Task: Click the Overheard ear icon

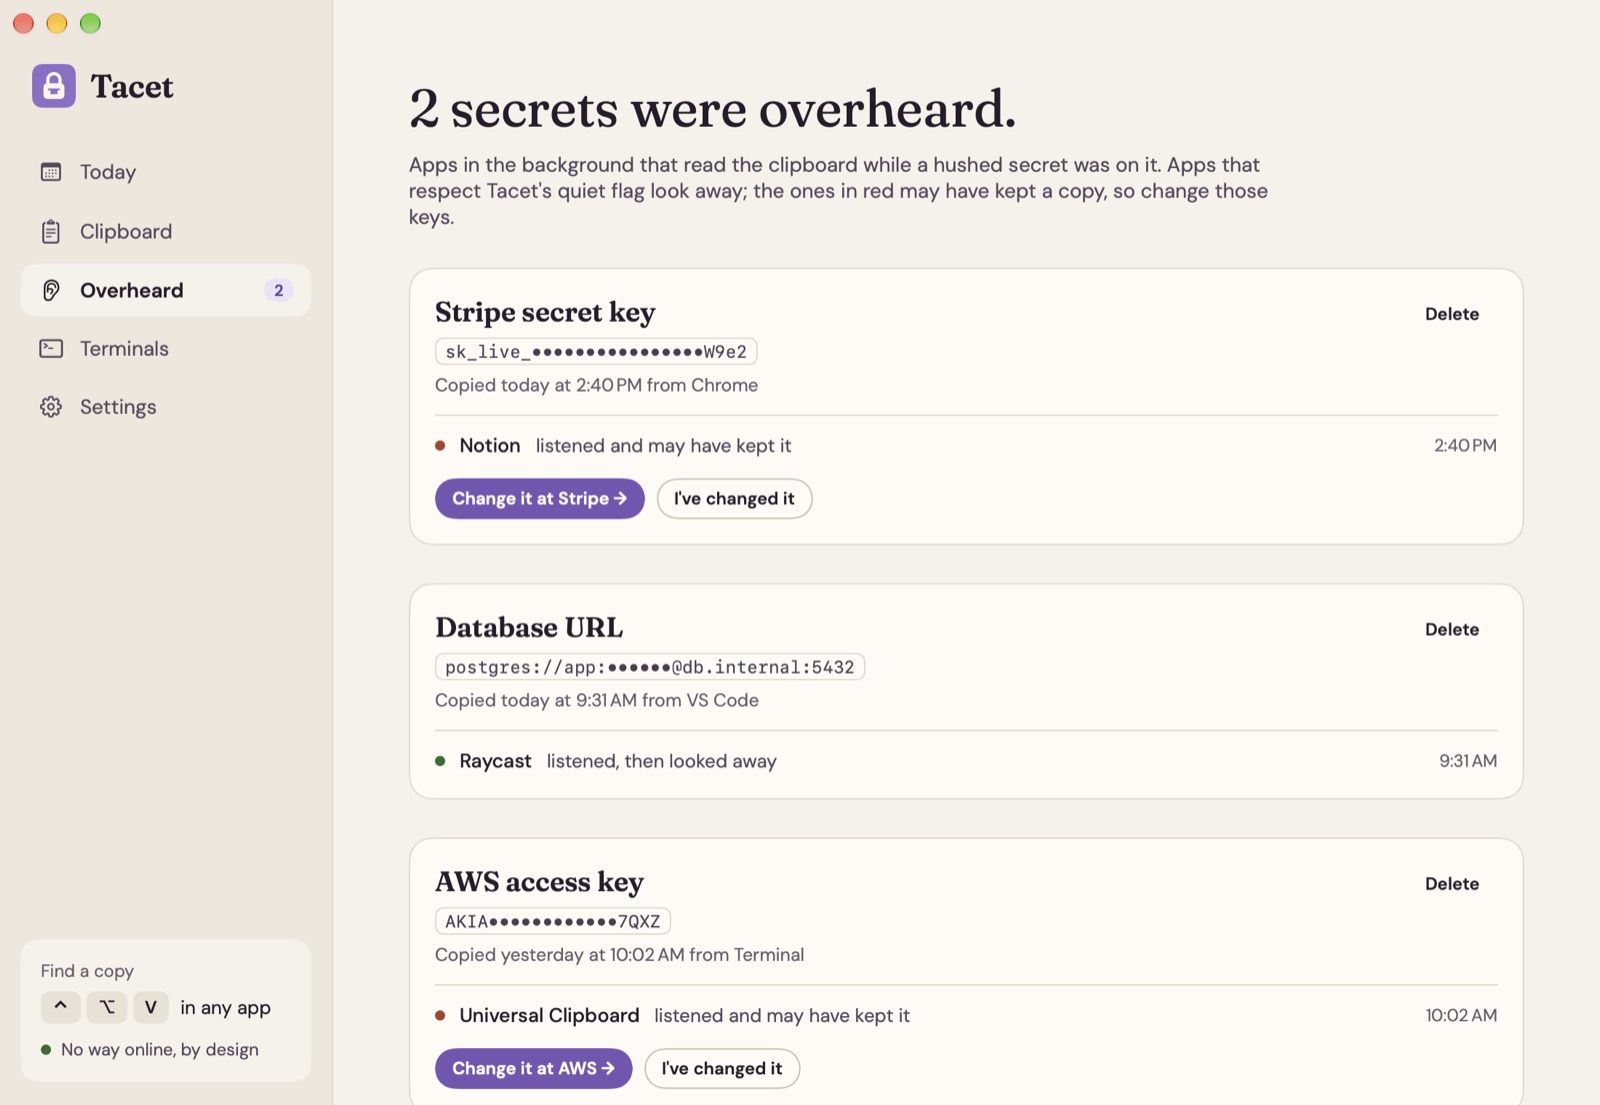Action: click(51, 290)
